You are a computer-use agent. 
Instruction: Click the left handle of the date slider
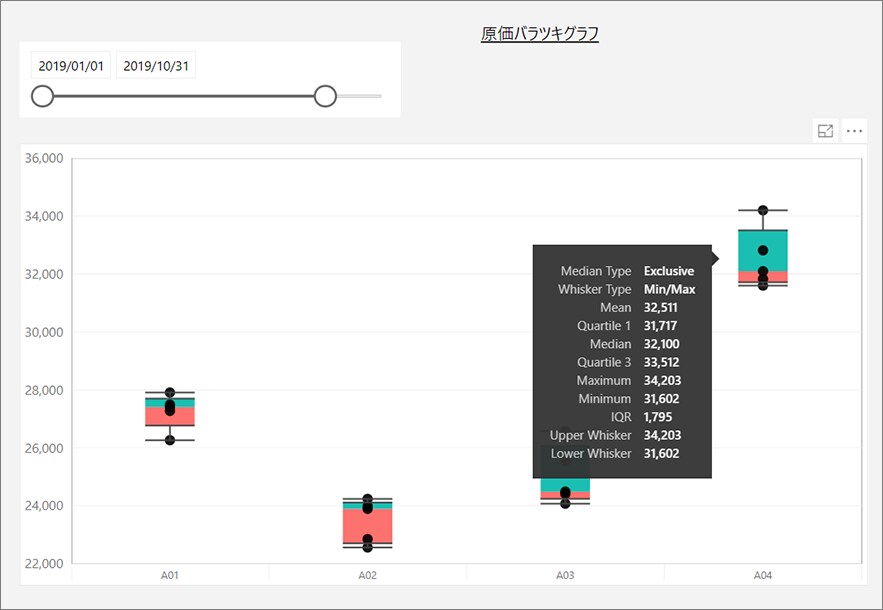click(42, 96)
